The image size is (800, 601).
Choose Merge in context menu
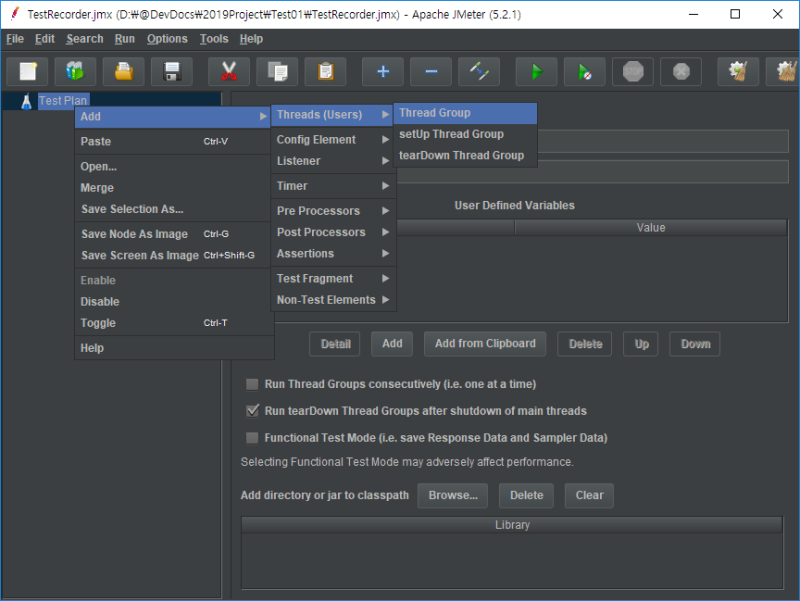(x=173, y=188)
